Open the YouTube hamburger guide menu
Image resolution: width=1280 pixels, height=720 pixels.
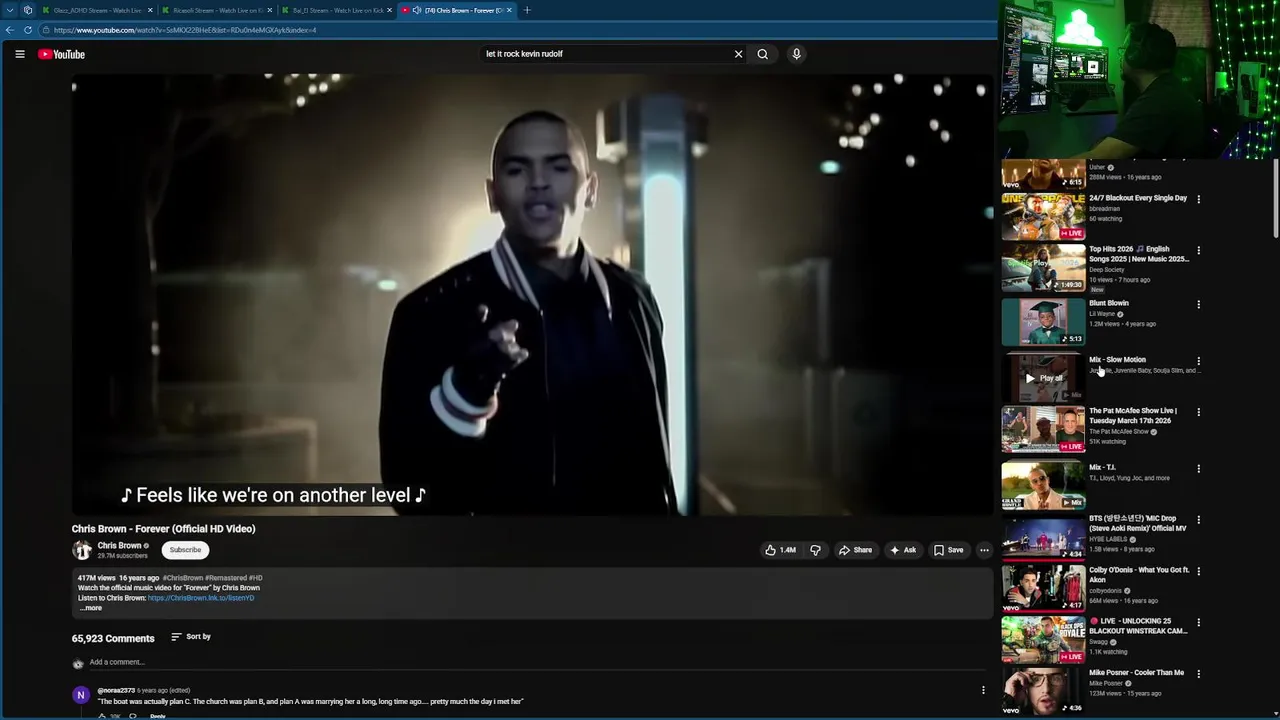click(x=19, y=54)
